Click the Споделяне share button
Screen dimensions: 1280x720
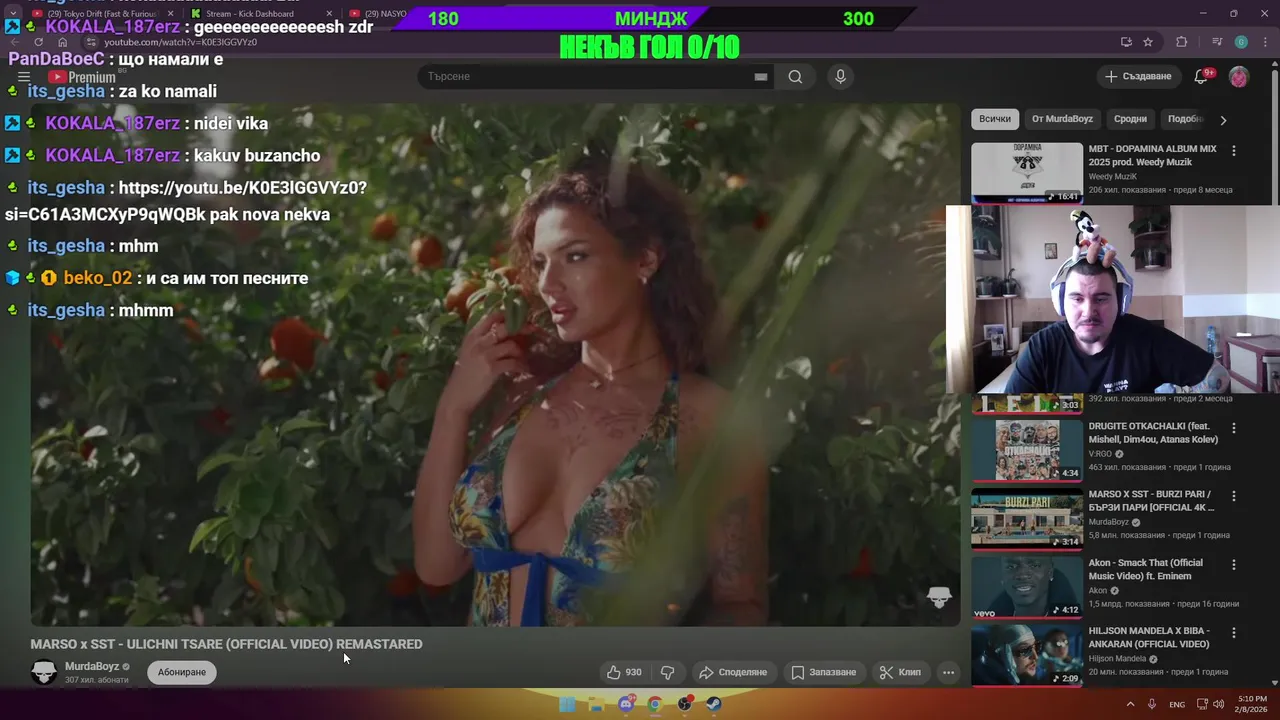[733, 672]
